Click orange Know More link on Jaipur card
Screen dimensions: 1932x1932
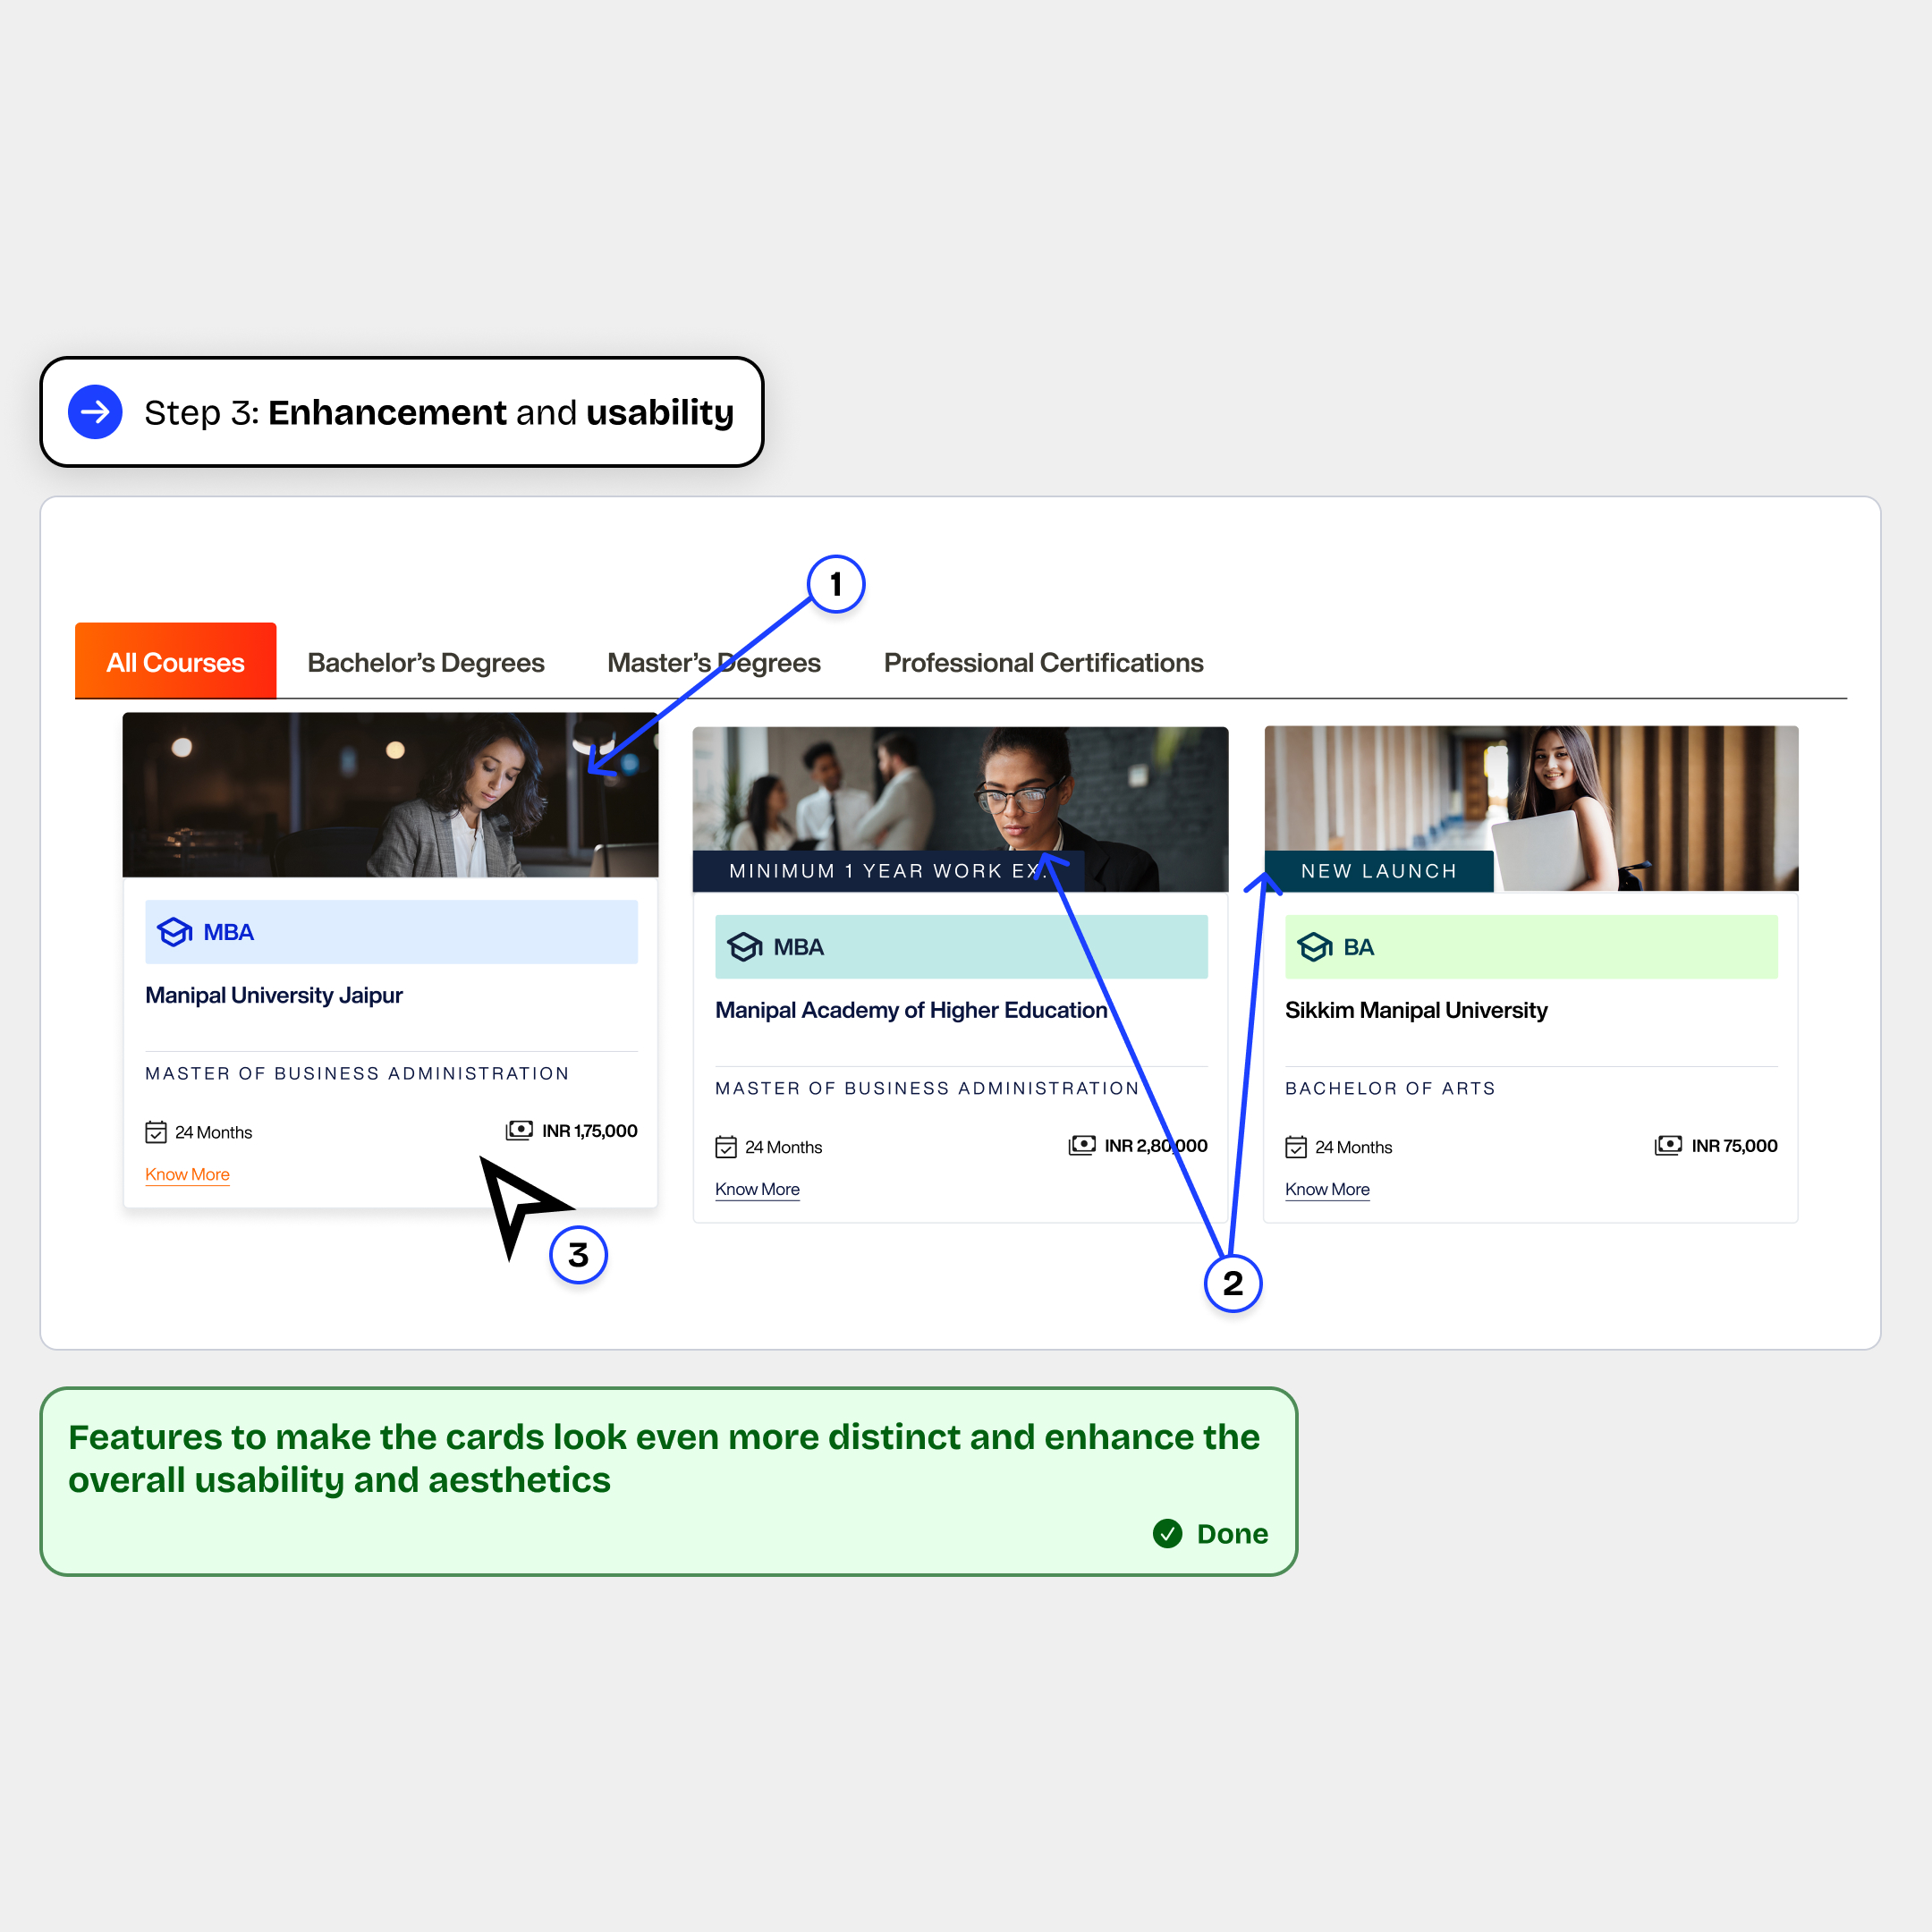187,1174
